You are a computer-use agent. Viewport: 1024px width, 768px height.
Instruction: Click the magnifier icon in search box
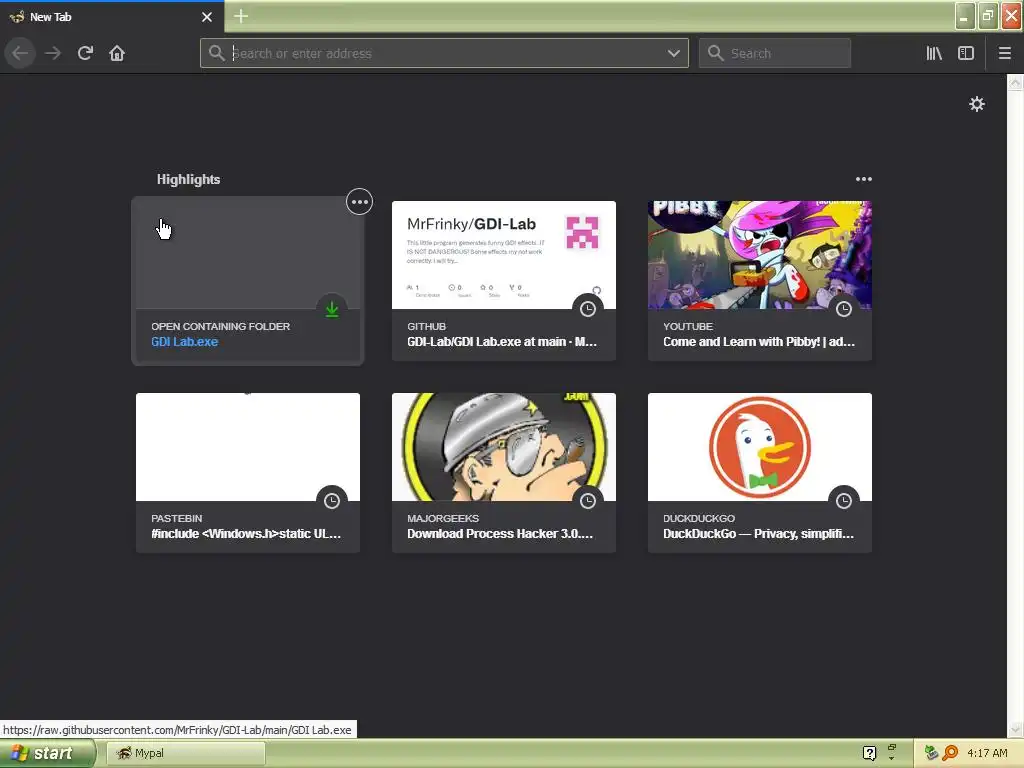click(716, 53)
